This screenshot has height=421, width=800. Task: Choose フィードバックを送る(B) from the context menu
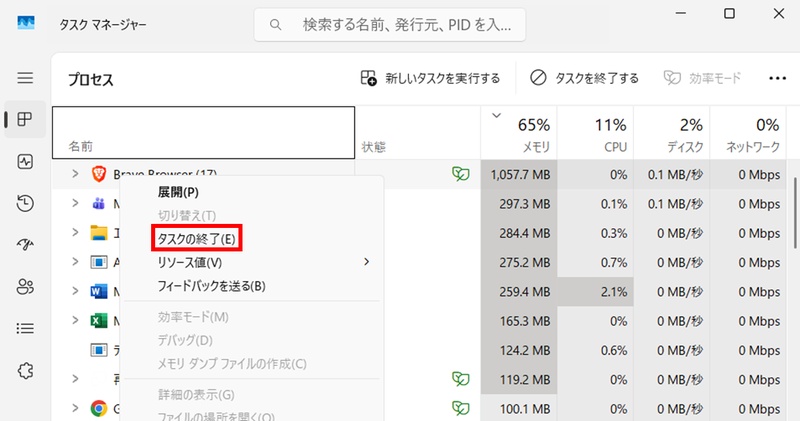(x=252, y=286)
